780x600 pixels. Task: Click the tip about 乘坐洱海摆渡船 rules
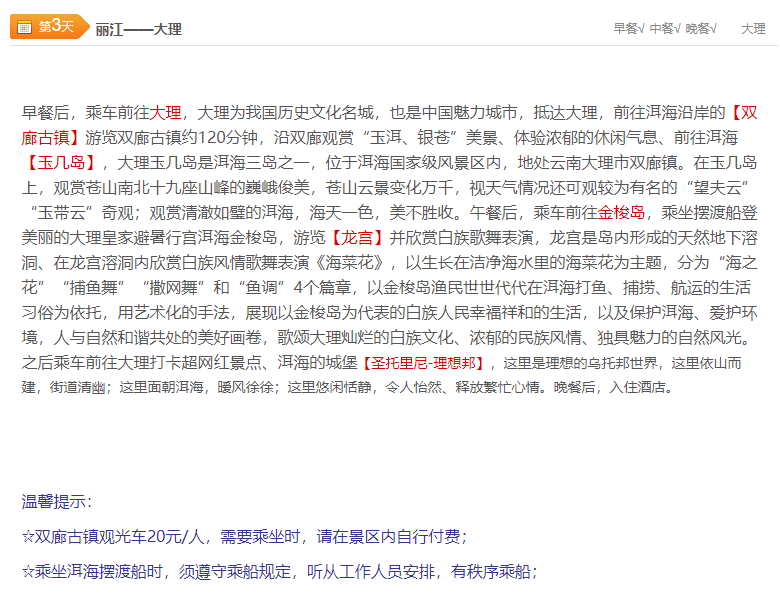tap(280, 572)
